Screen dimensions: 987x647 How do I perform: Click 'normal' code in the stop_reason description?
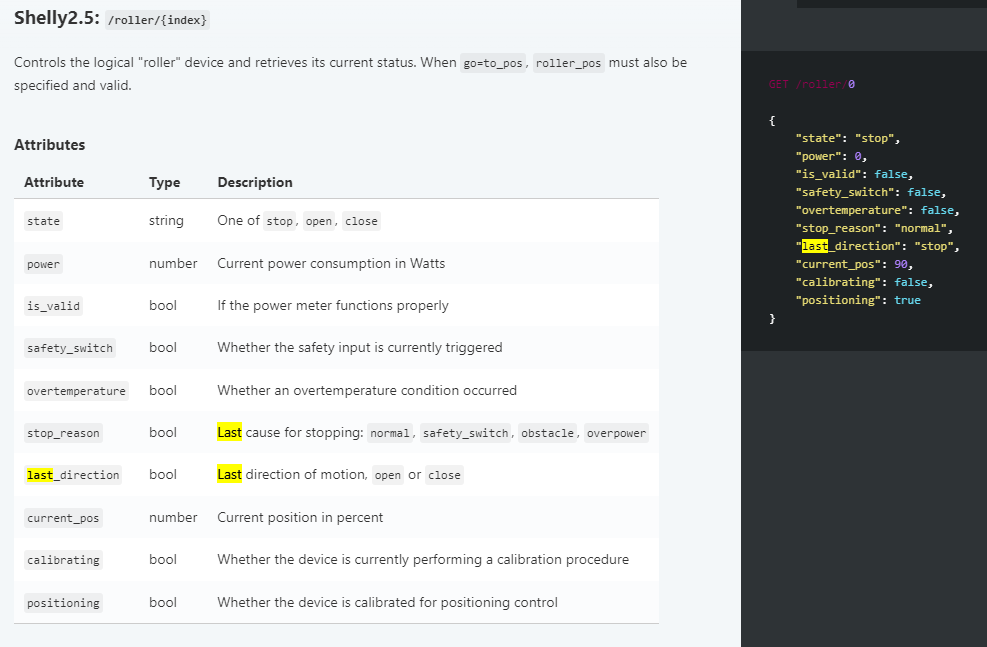pos(390,433)
